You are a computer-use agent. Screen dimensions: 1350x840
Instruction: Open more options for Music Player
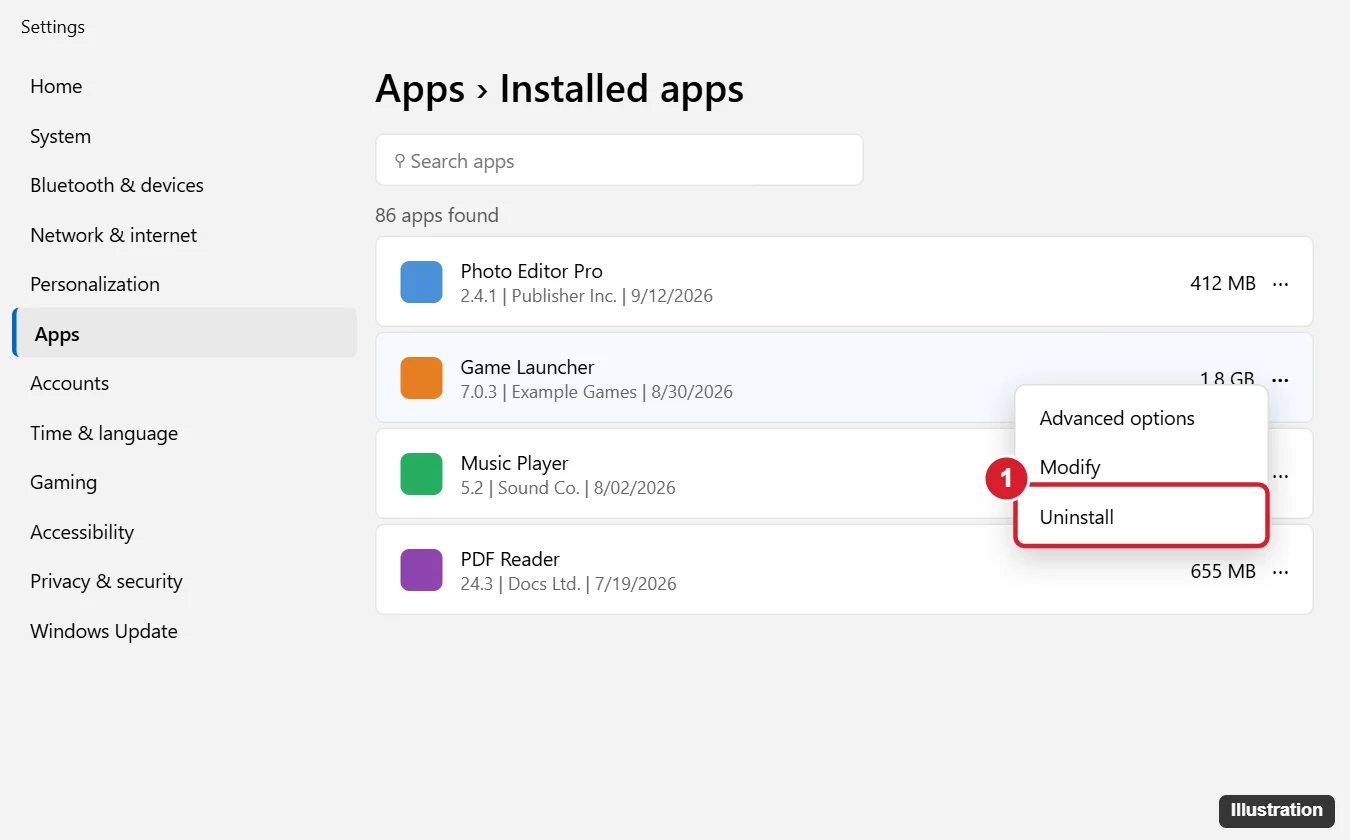1280,476
